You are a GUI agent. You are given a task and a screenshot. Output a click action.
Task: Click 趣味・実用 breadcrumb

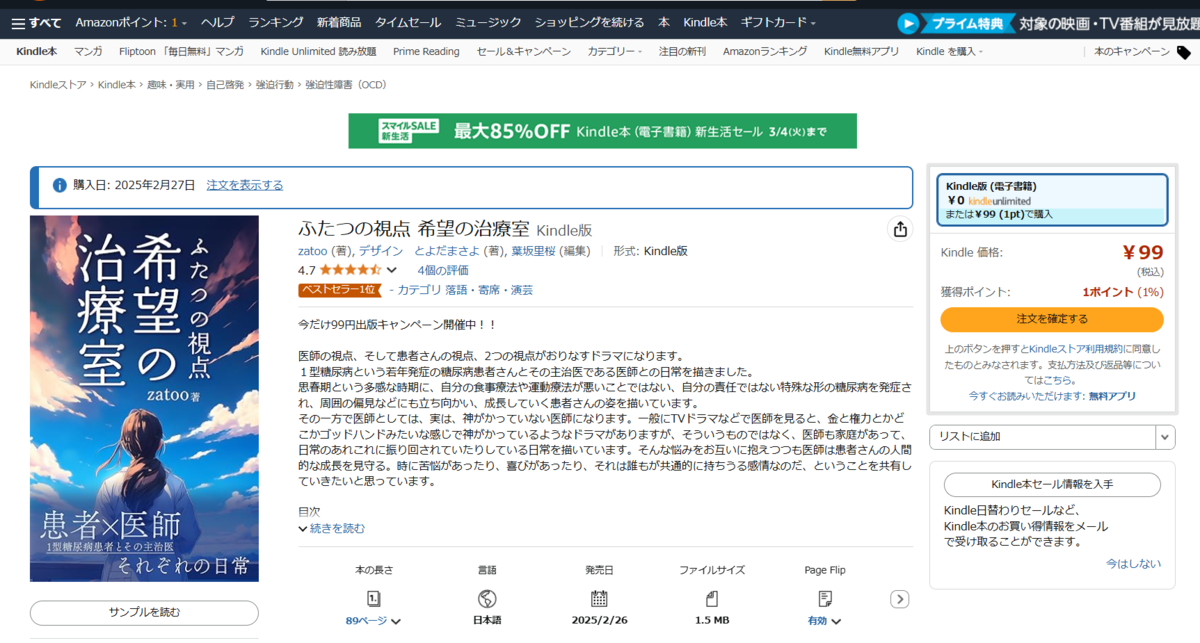[170, 85]
